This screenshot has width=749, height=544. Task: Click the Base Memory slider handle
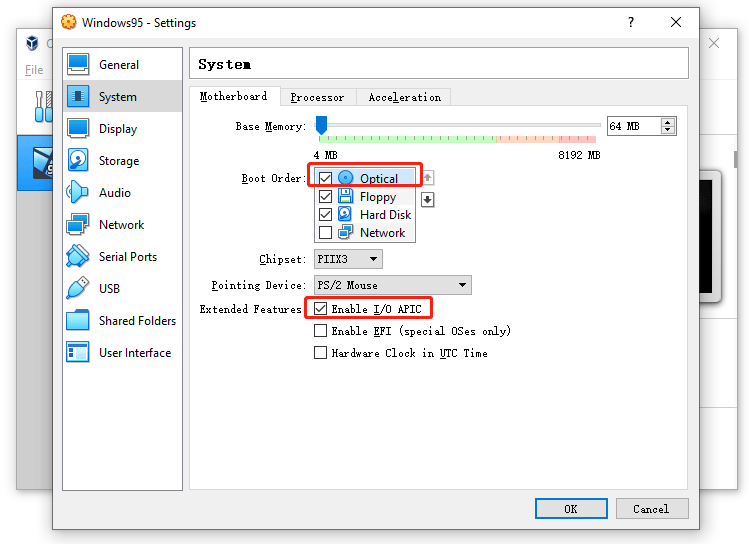click(321, 125)
